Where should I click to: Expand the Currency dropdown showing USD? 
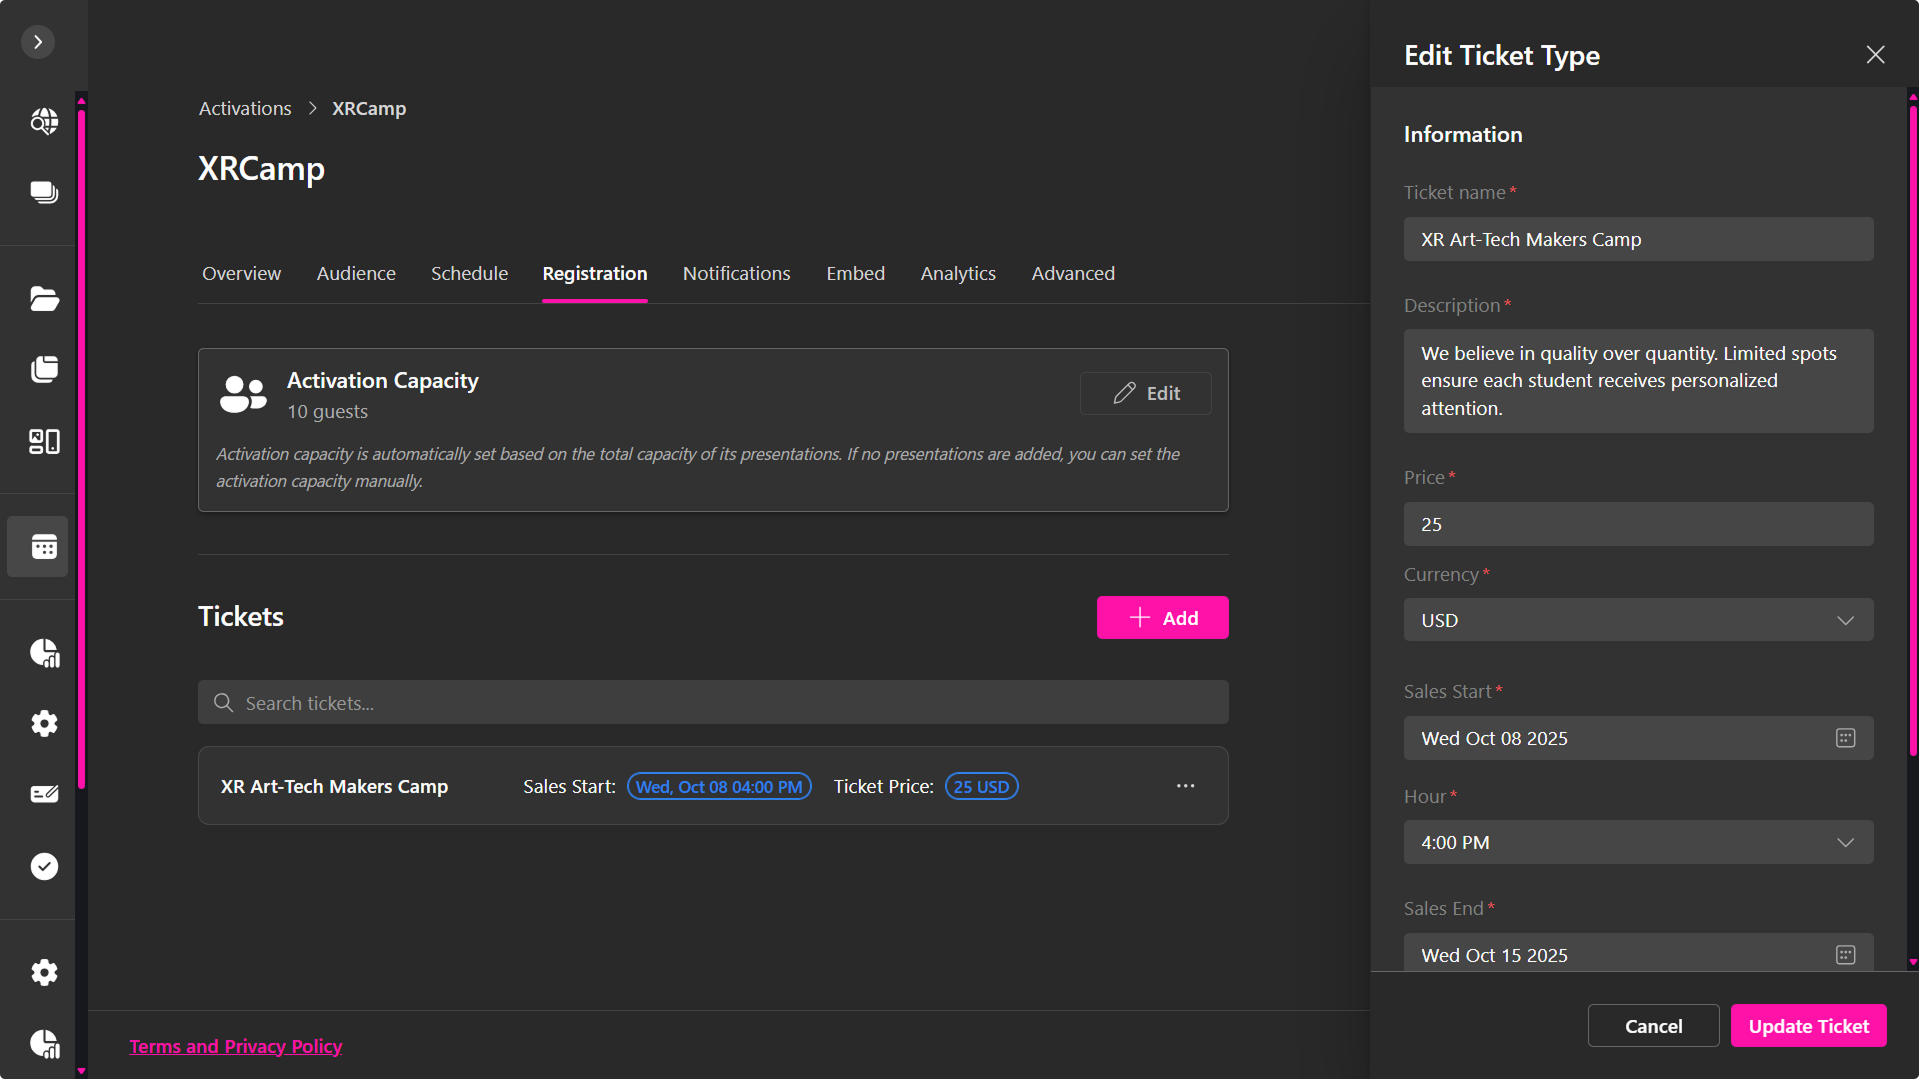(1638, 620)
